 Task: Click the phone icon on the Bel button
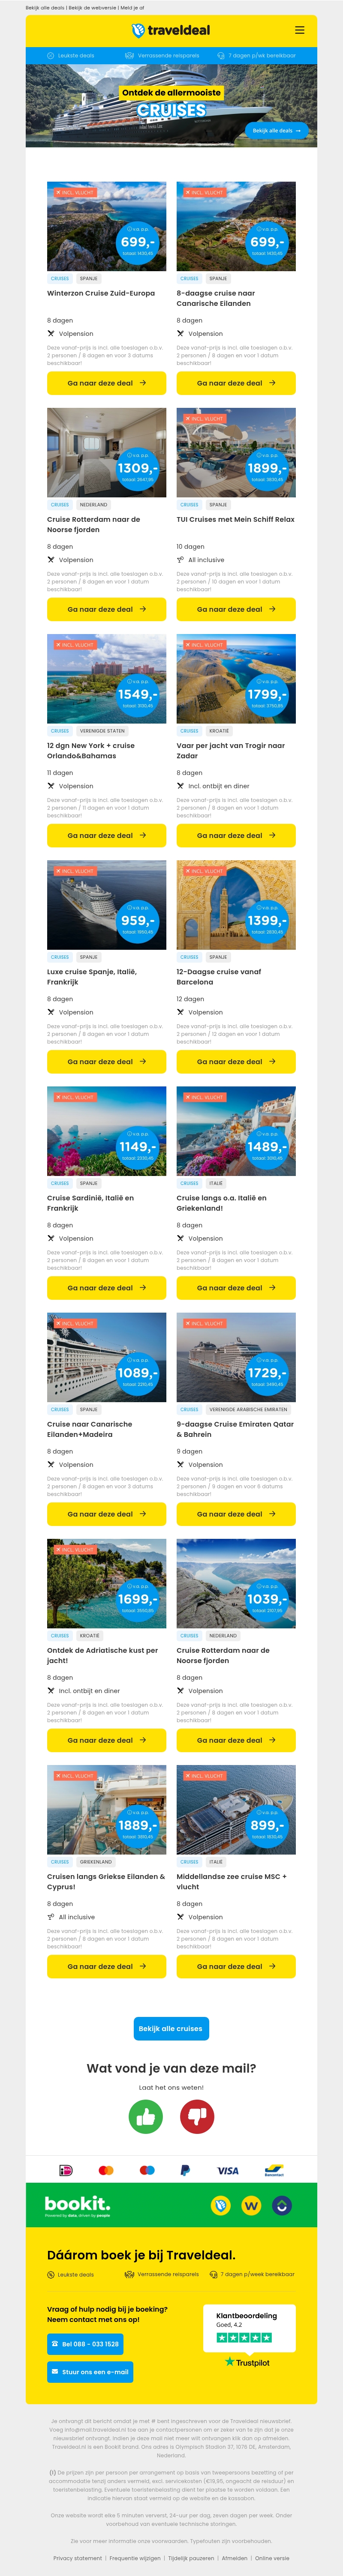[56, 2343]
